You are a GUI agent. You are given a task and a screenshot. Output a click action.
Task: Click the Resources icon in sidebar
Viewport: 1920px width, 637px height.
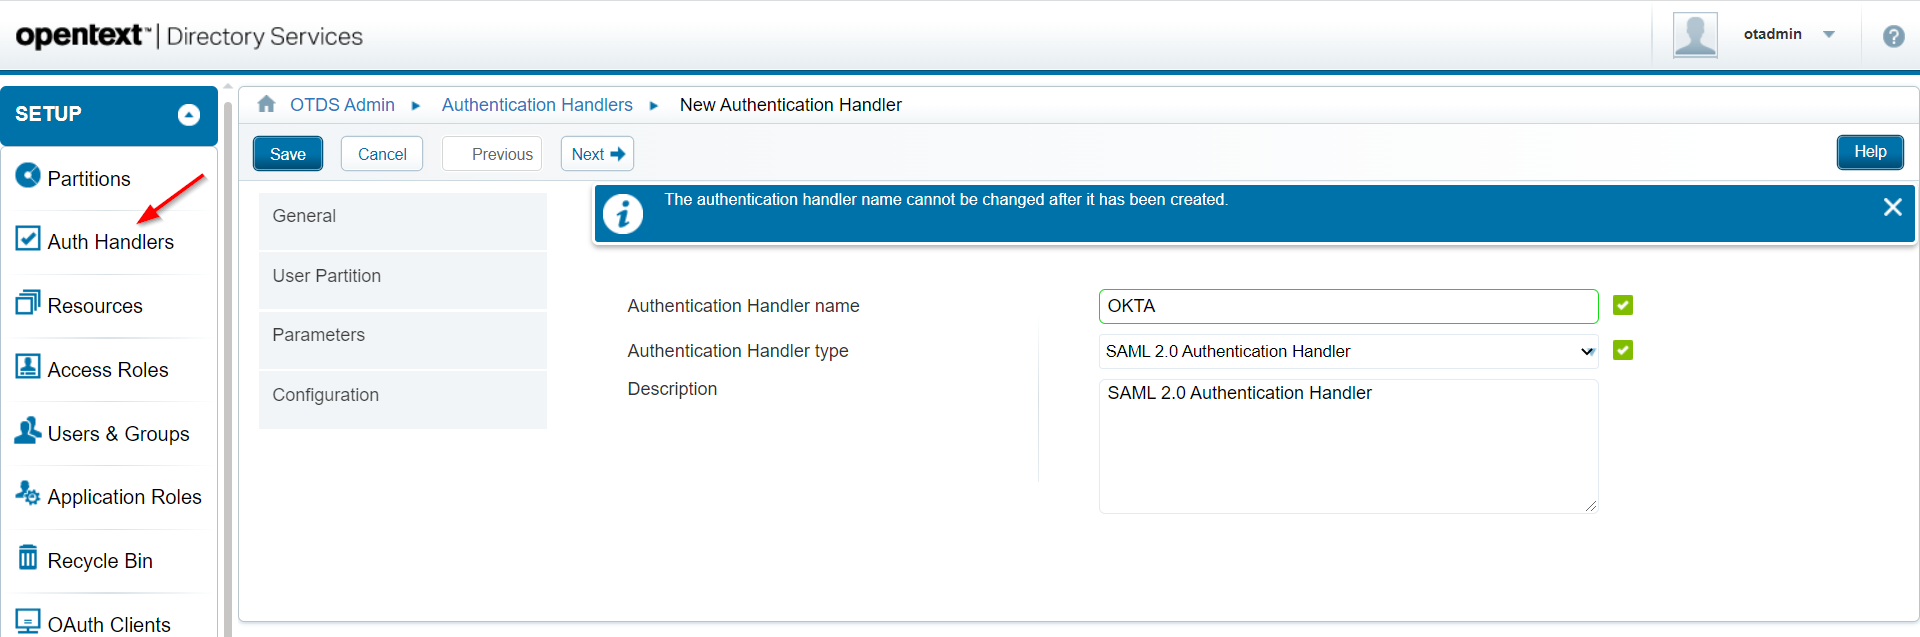click(28, 302)
